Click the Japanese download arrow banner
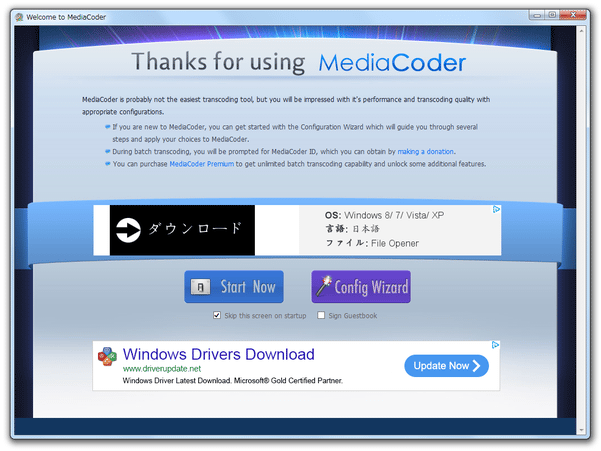The image size is (601, 451). pyautogui.click(x=182, y=230)
